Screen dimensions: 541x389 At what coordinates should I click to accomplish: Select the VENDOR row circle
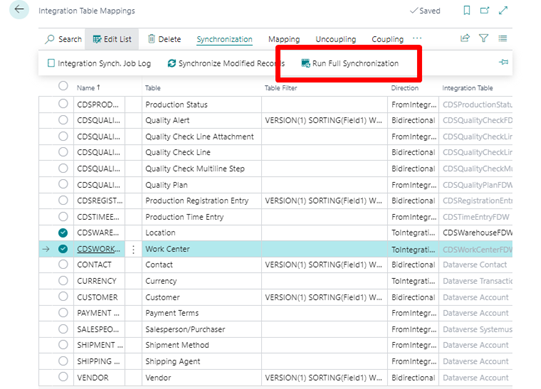(x=63, y=377)
